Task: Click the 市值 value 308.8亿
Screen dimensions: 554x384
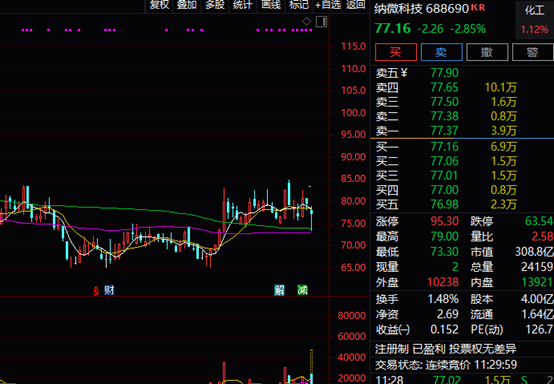Action: (x=534, y=252)
